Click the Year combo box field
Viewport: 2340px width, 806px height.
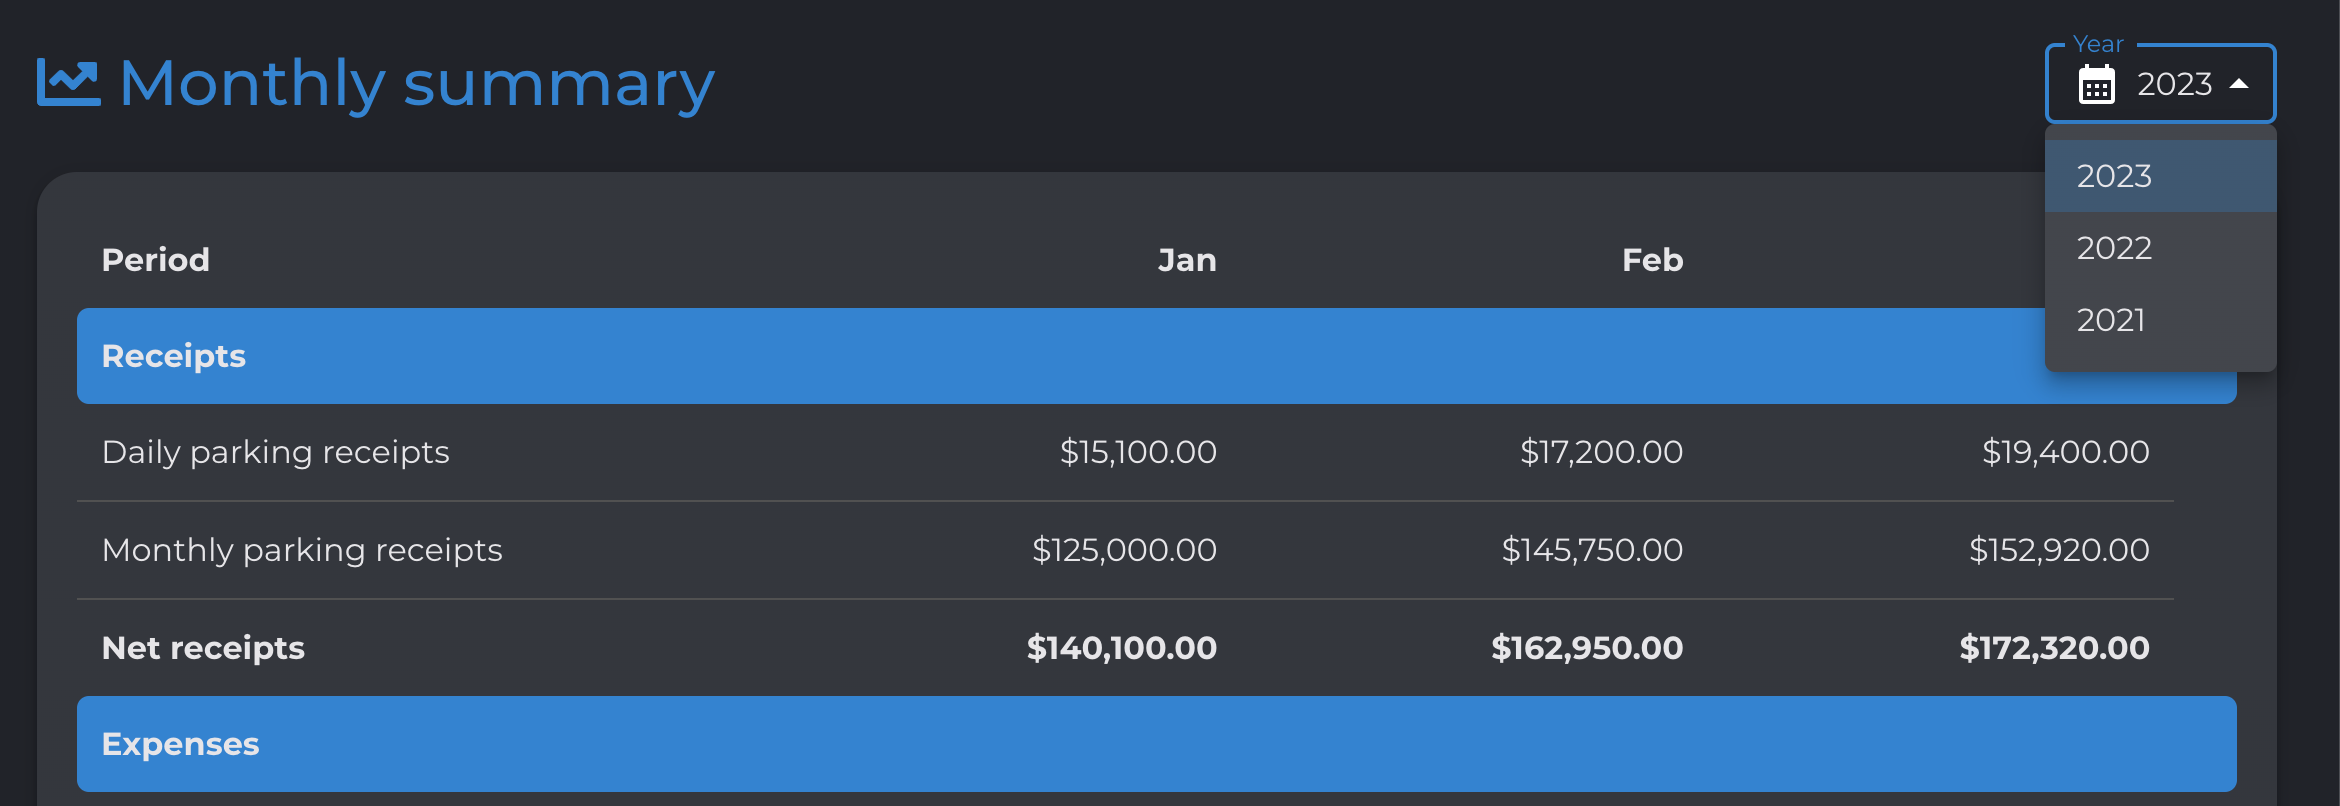click(2160, 84)
